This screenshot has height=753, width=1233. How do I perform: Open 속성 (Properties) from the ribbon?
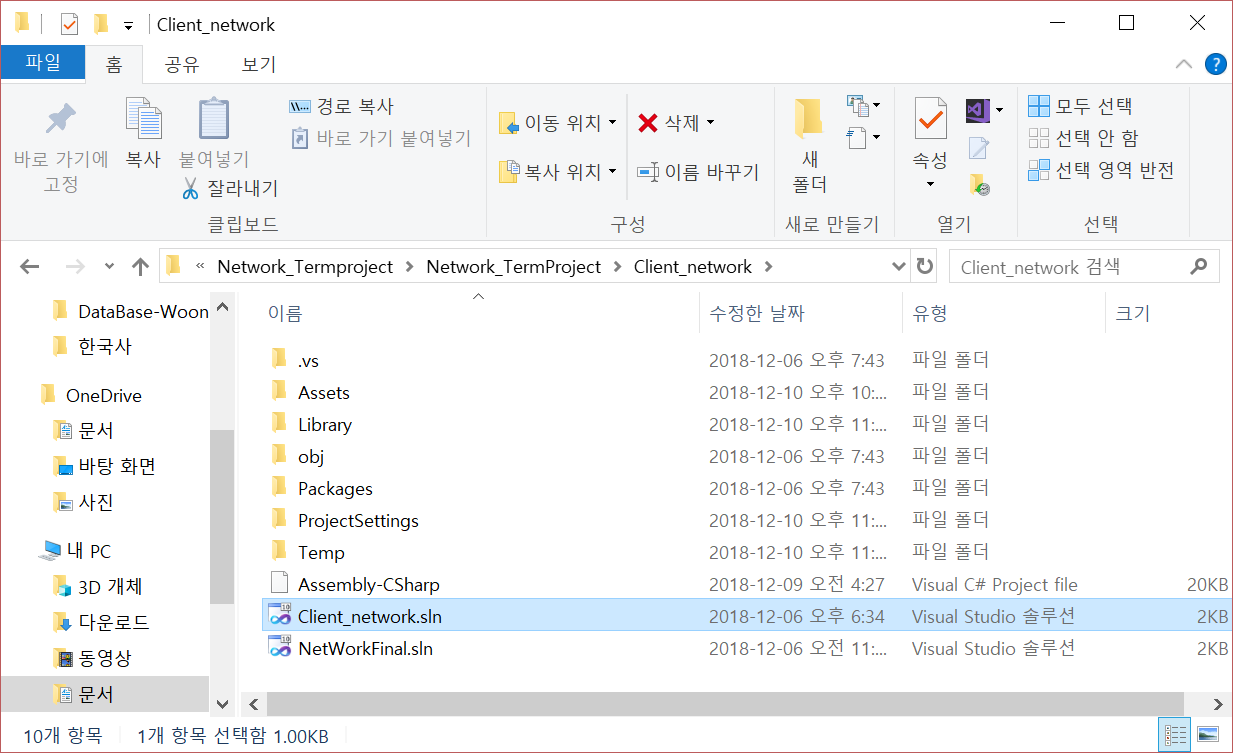[x=929, y=122]
